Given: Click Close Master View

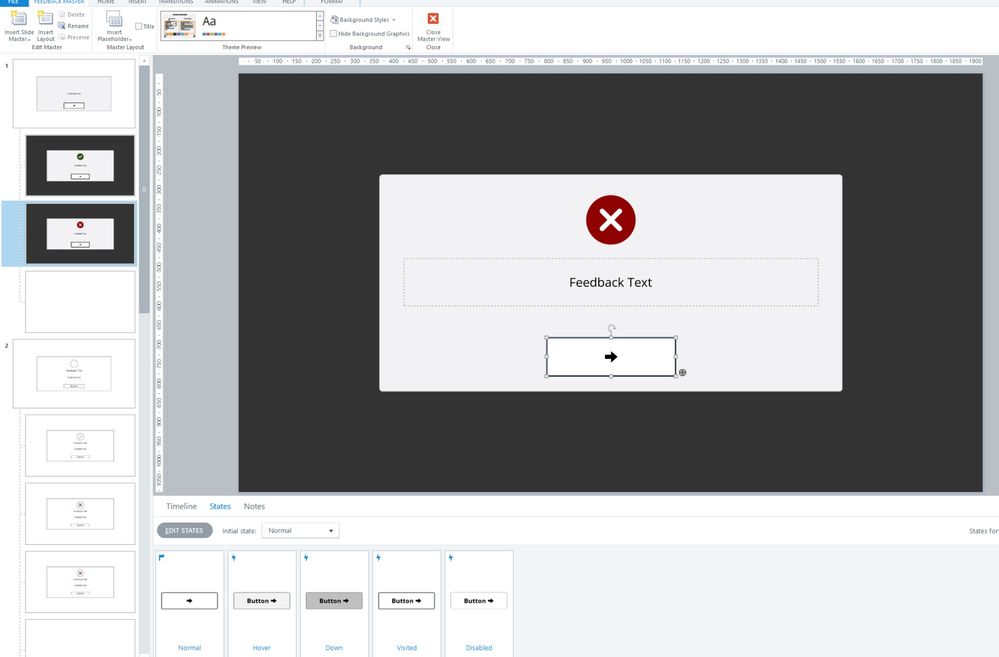Looking at the screenshot, I should [433, 26].
